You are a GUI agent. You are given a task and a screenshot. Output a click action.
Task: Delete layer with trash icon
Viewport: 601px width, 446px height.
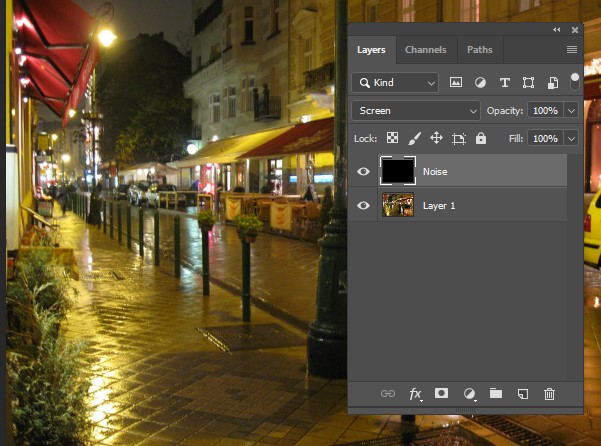[x=549, y=394]
